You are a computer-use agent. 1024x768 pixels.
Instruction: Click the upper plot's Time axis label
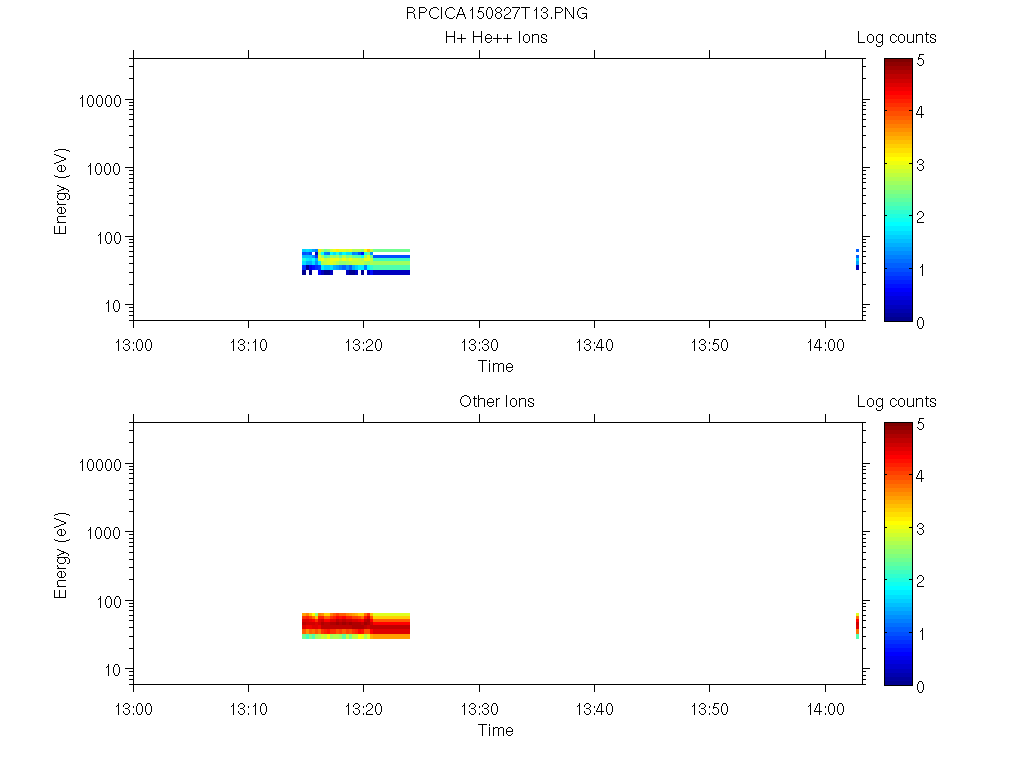[x=496, y=366]
